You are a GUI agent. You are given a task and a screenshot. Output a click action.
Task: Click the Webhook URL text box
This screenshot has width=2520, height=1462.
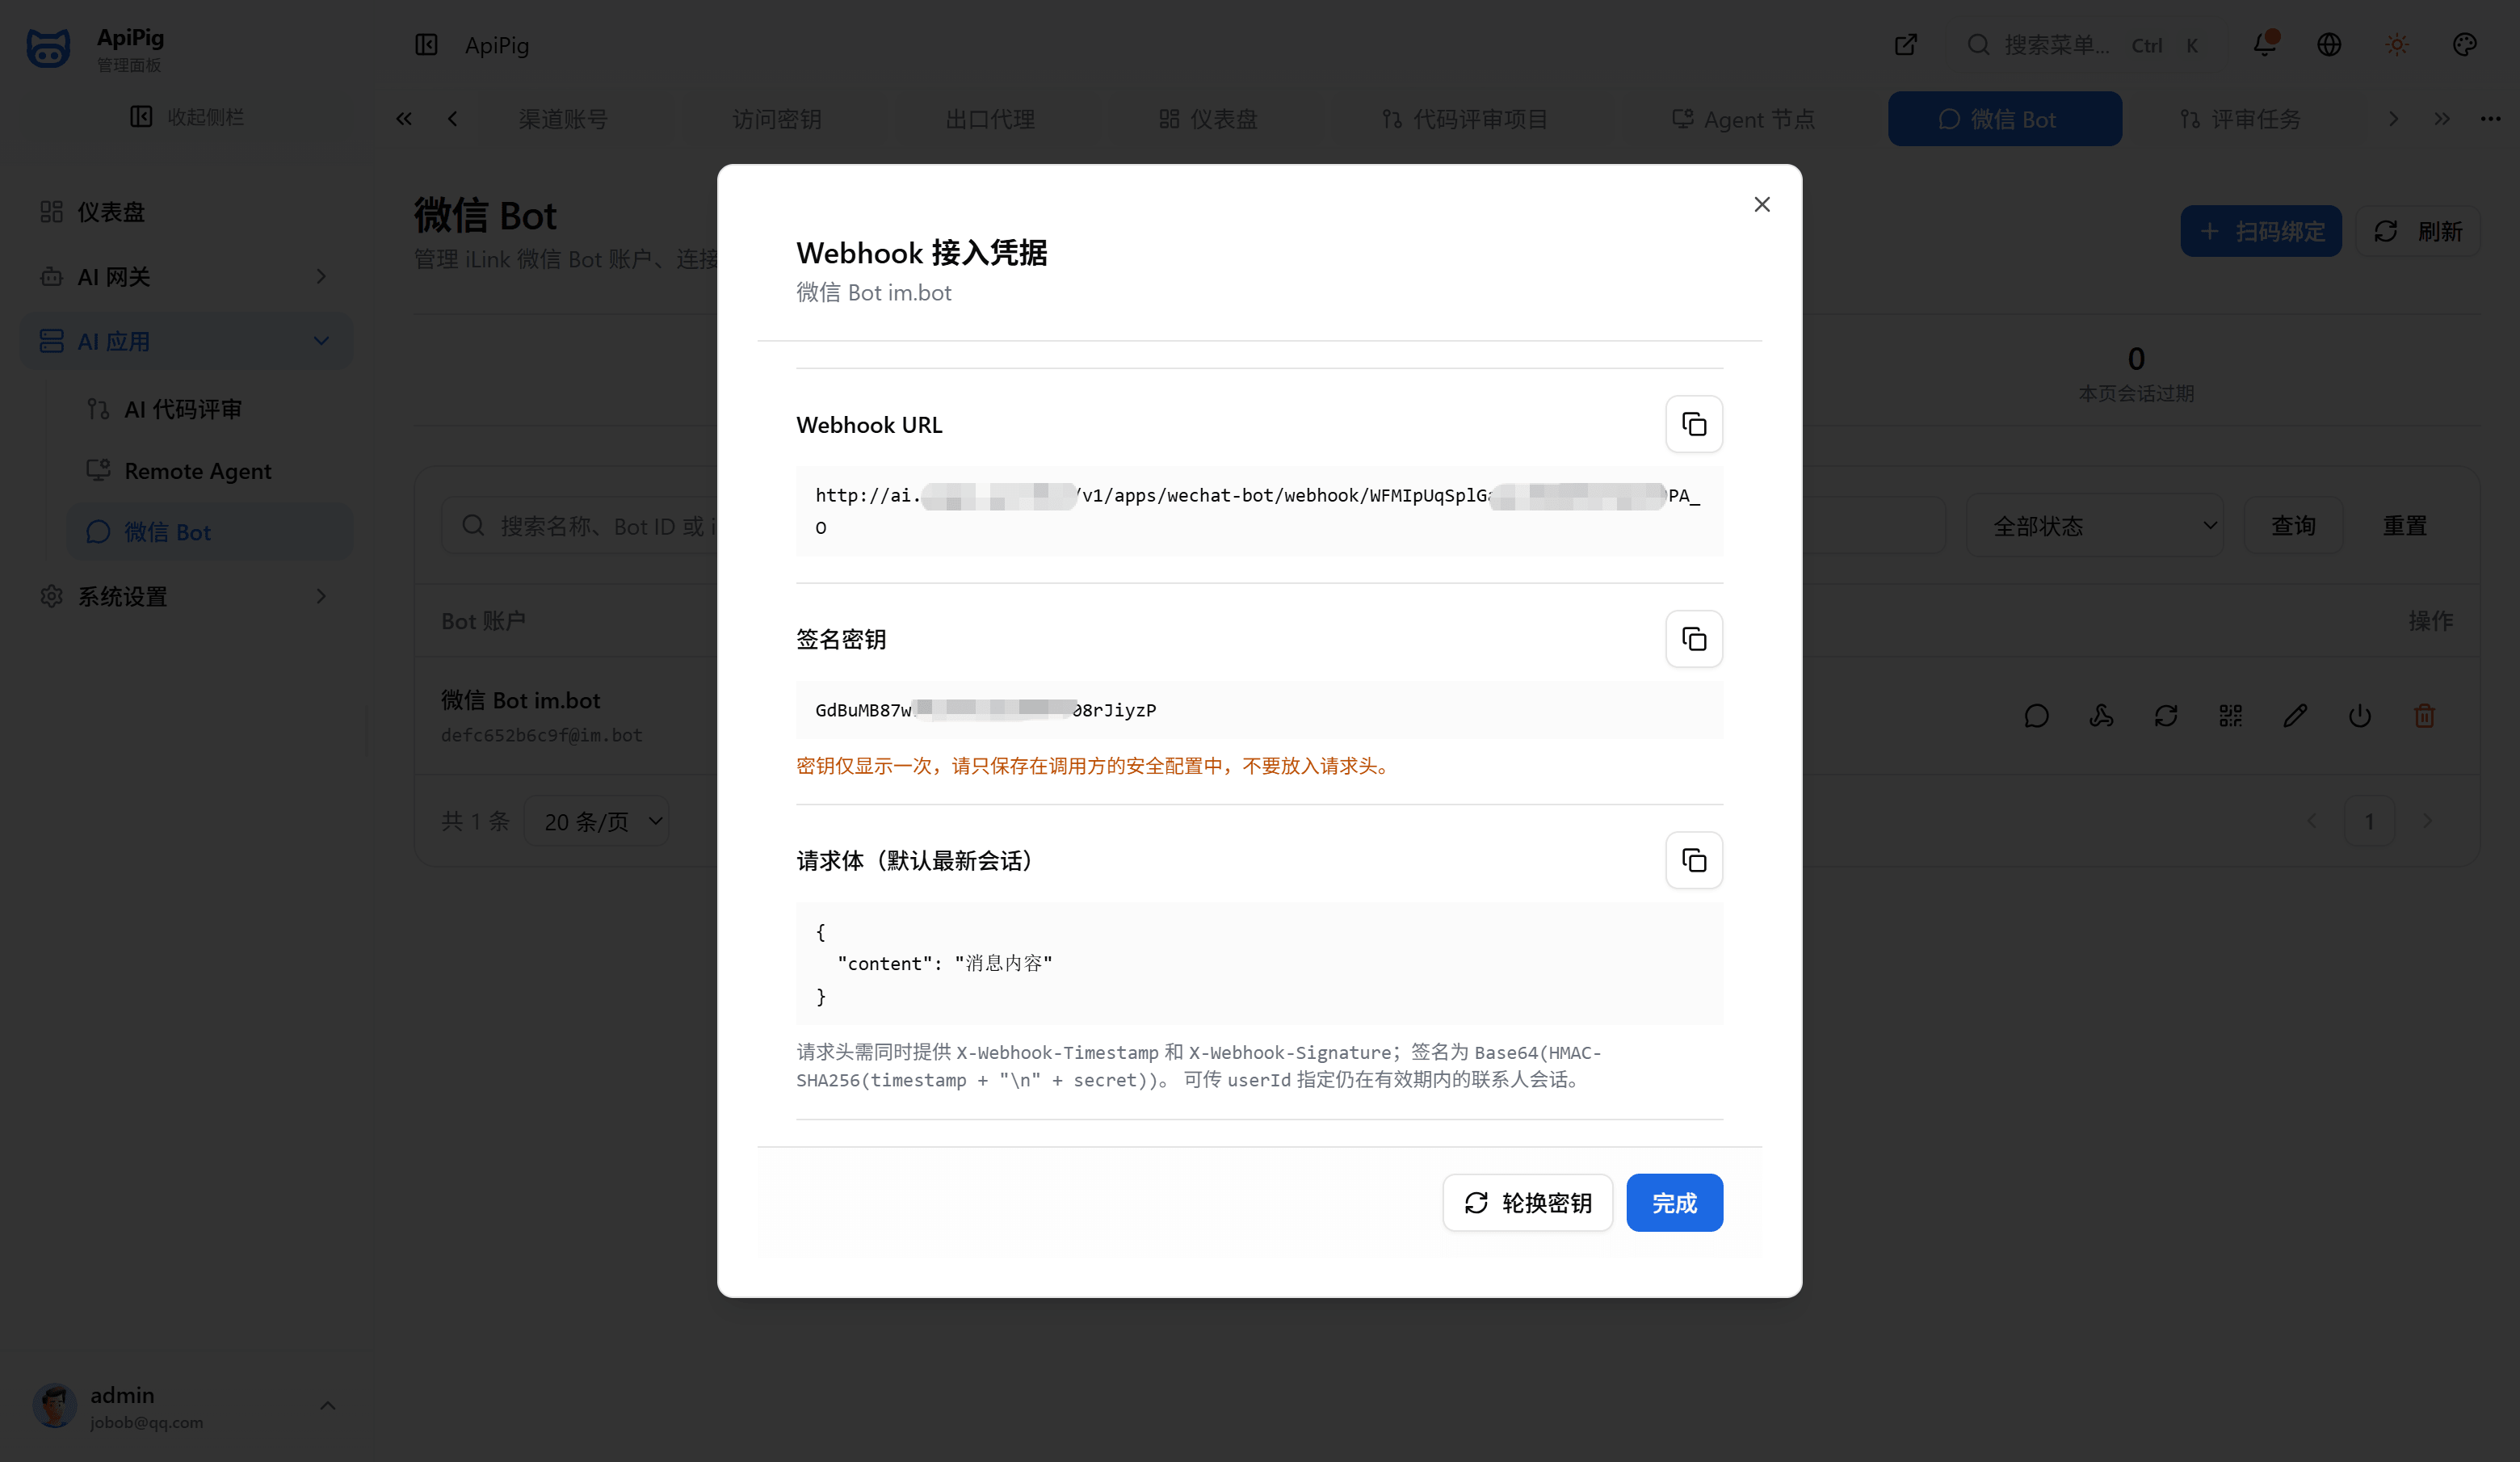[1259, 511]
